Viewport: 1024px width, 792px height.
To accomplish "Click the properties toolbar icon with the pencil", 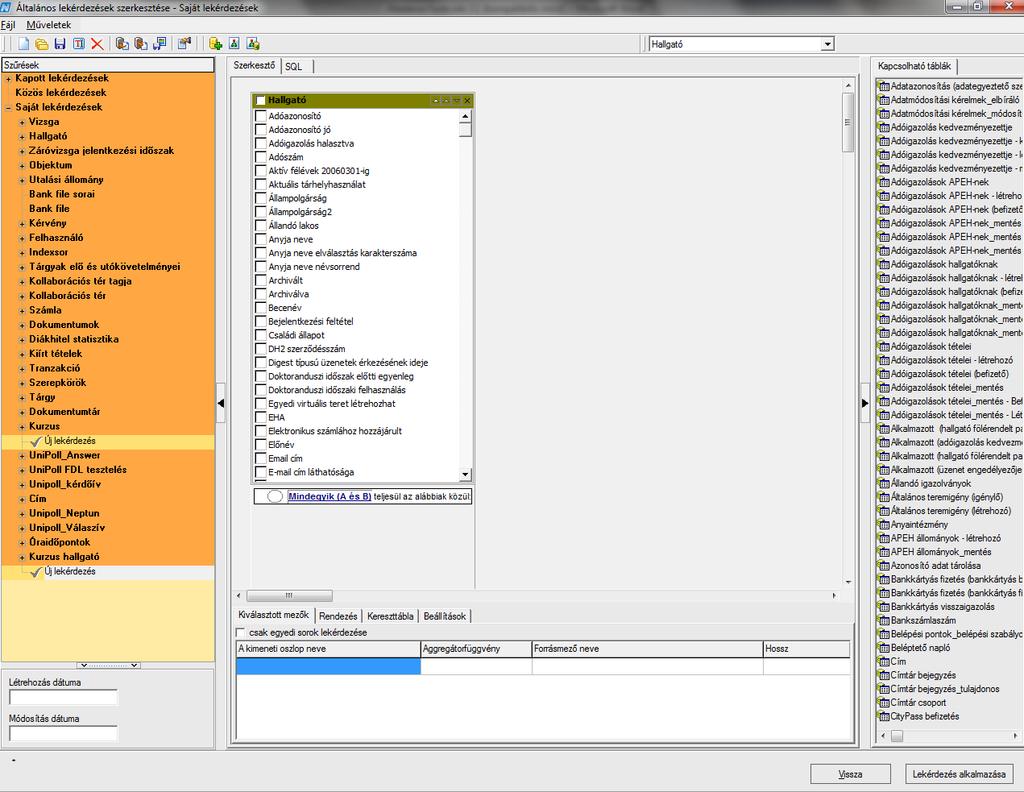I will [185, 44].
